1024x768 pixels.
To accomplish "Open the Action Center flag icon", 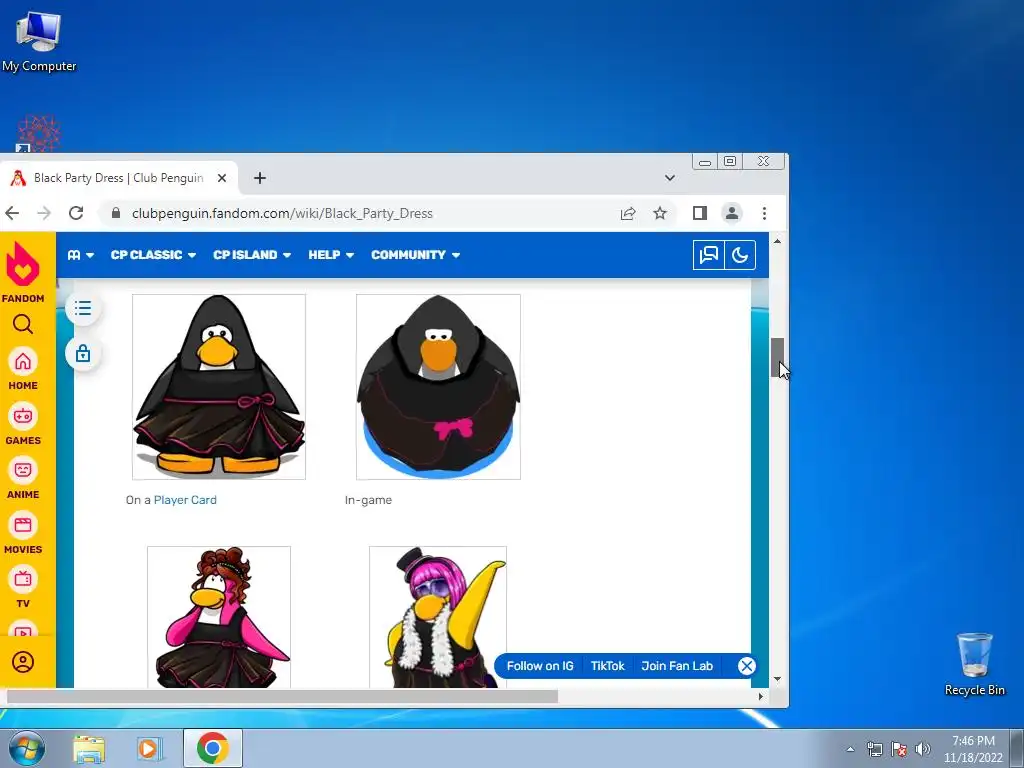I will pyautogui.click(x=899, y=749).
